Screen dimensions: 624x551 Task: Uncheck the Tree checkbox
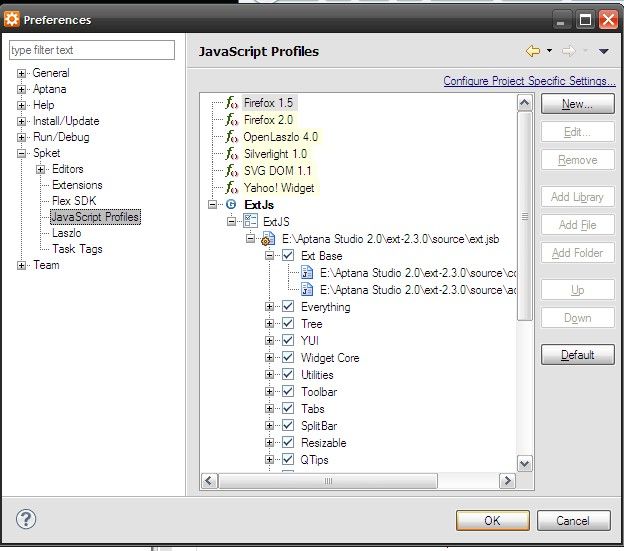click(288, 323)
